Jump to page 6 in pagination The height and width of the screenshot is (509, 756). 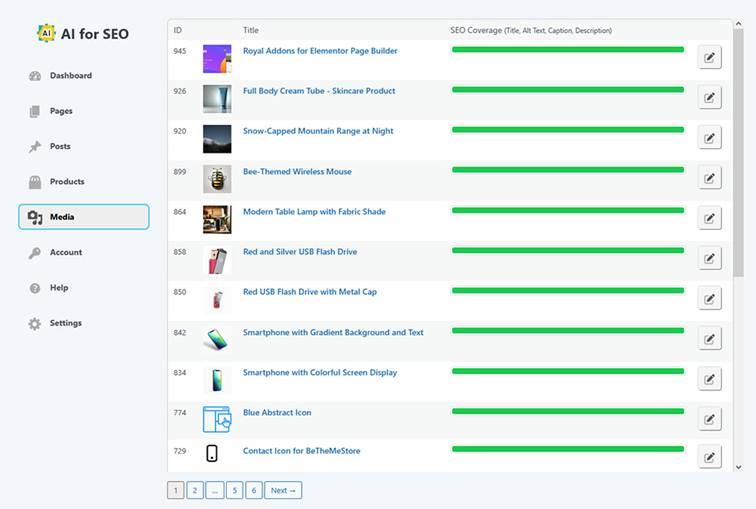[x=254, y=490]
